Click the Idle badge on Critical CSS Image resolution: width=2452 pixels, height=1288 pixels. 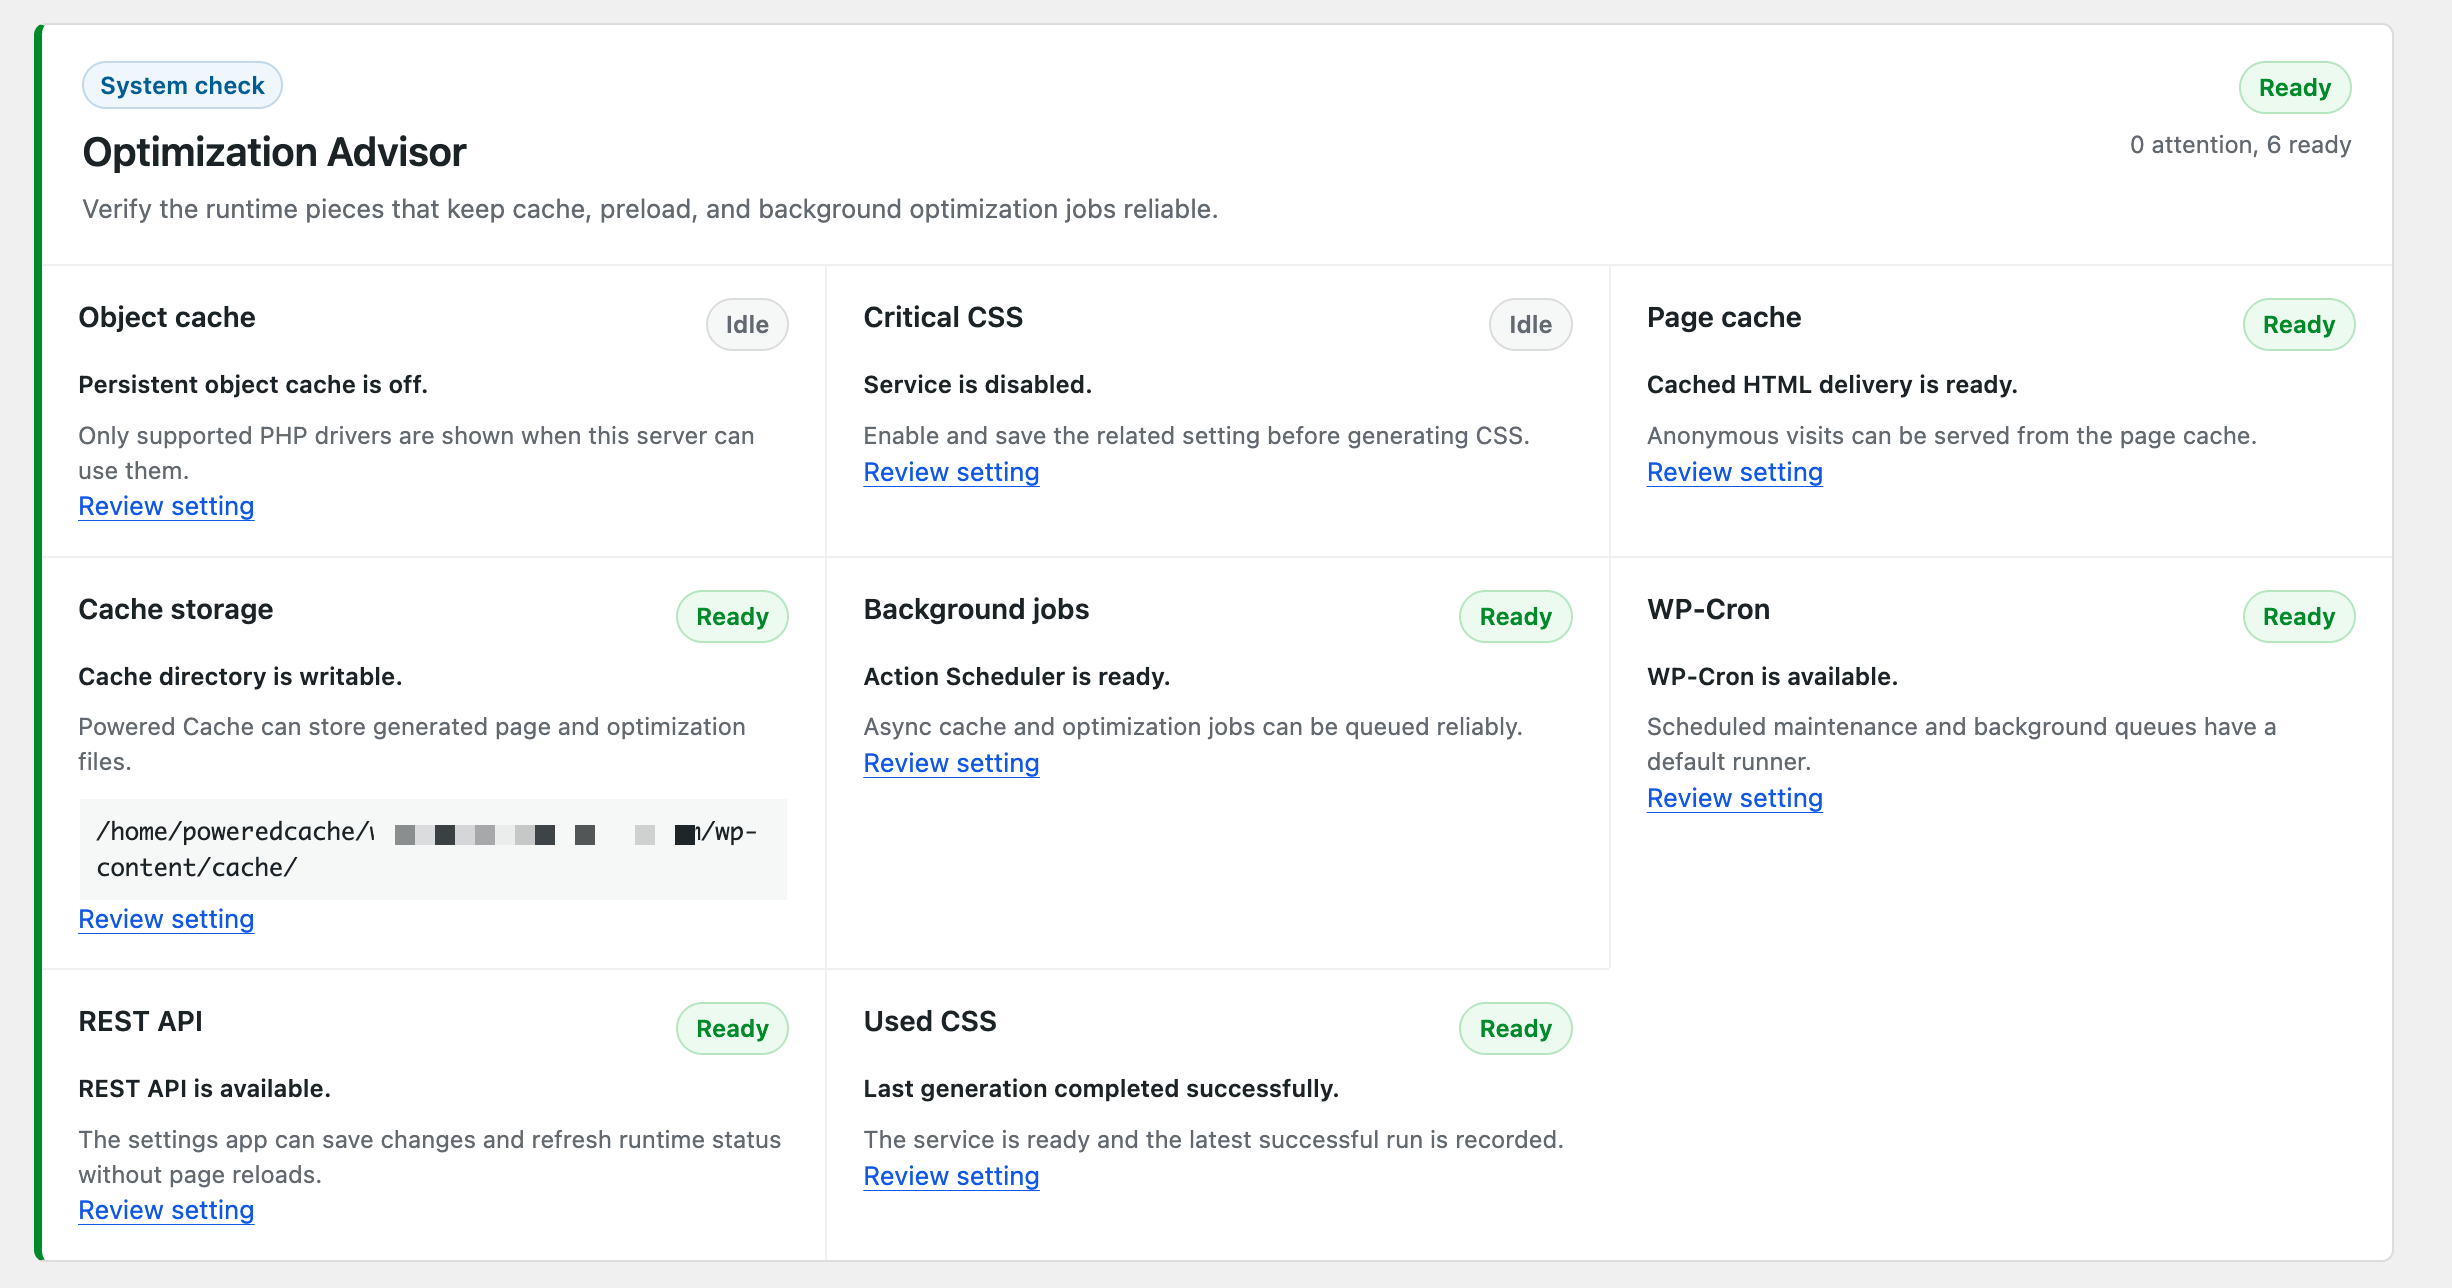coord(1530,324)
